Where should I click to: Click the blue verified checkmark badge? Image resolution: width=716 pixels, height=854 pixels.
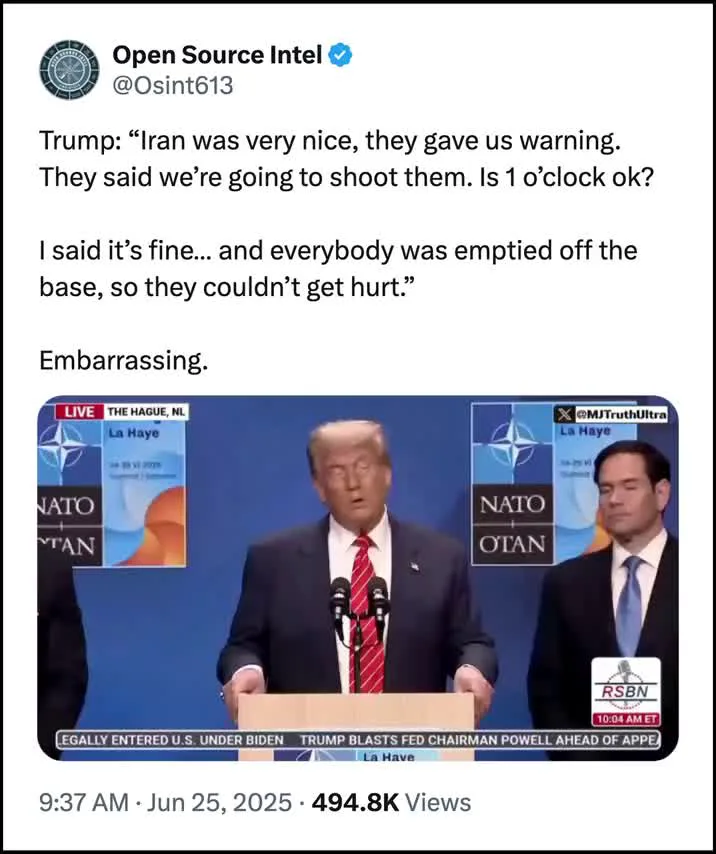point(341,55)
